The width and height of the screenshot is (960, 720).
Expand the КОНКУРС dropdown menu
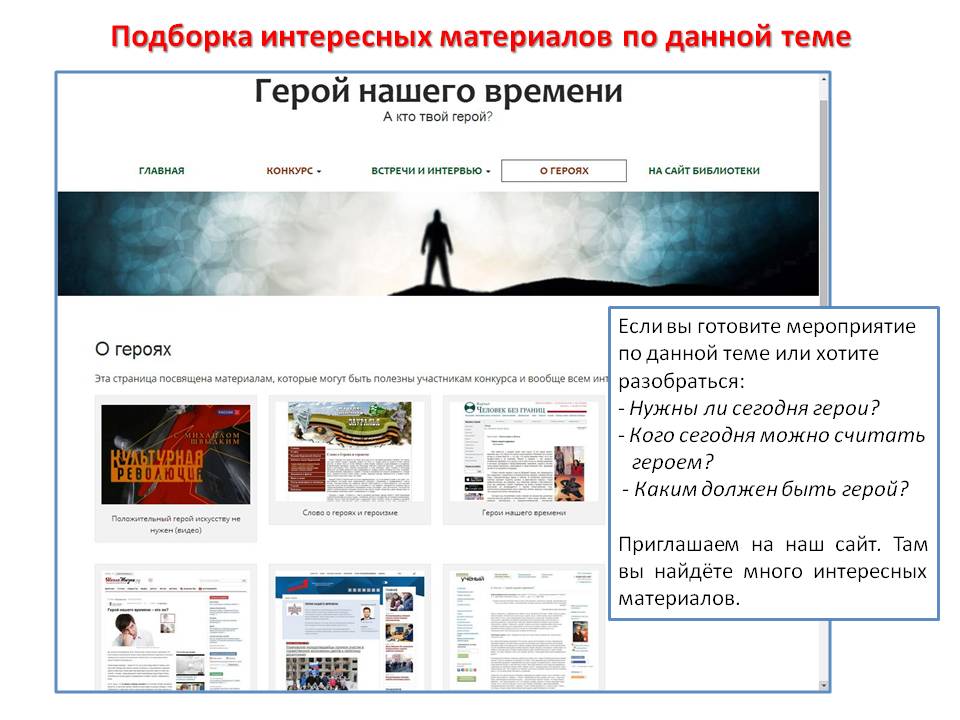tap(293, 171)
